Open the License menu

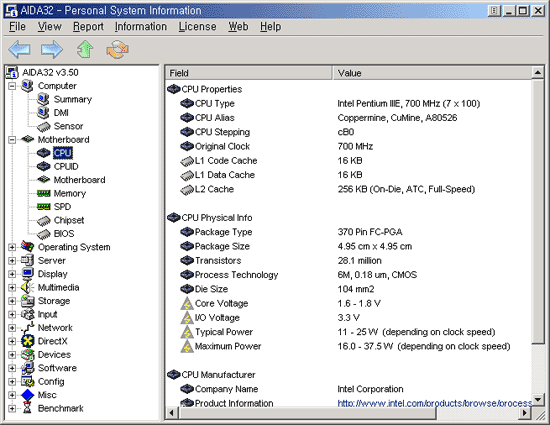point(197,27)
